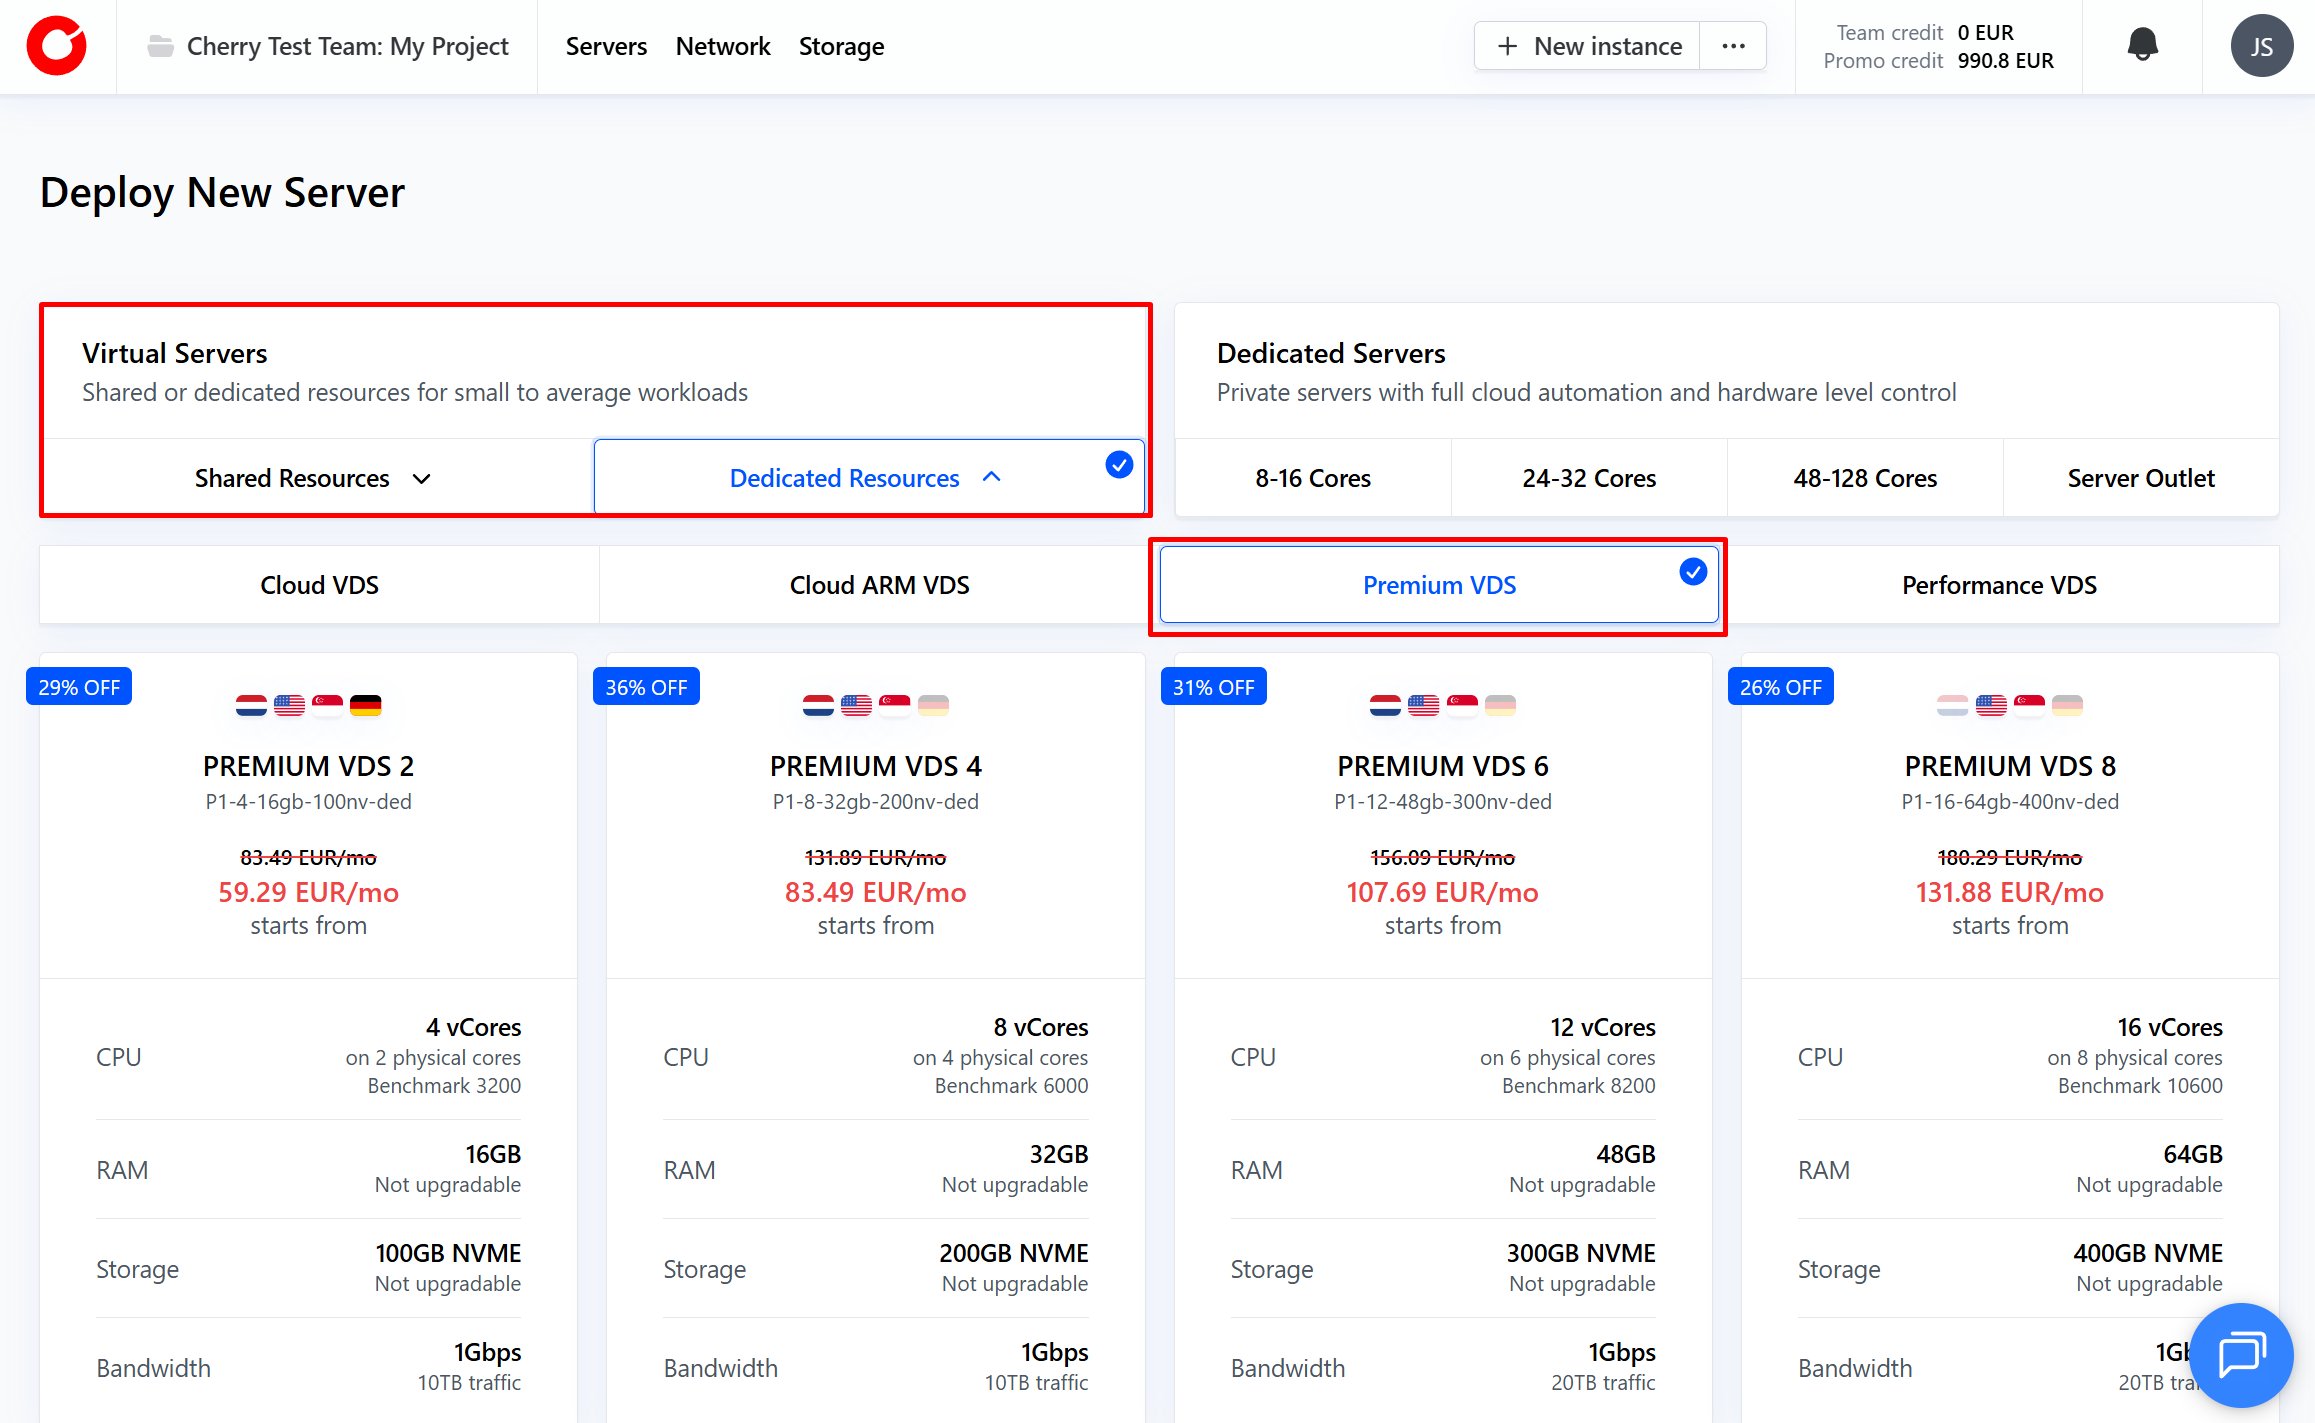Click the folder icon beside the project name

coord(160,46)
